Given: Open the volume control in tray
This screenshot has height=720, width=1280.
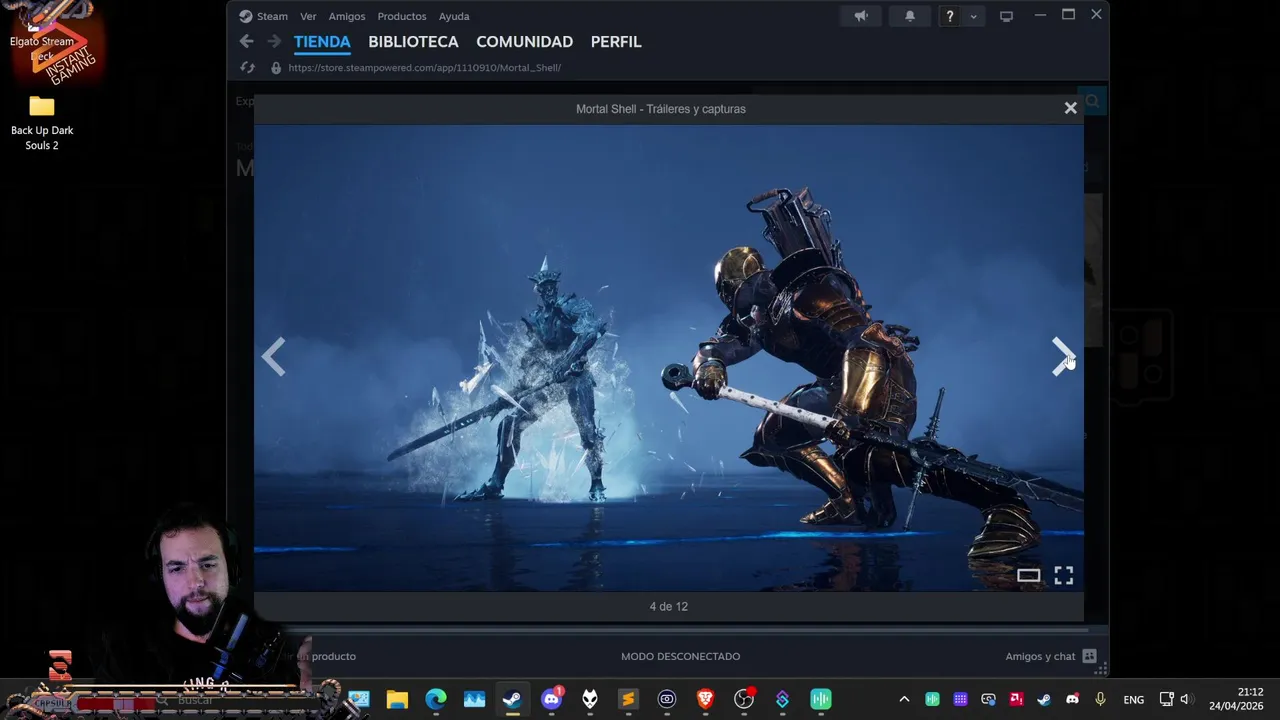Looking at the screenshot, I should pyautogui.click(x=1185, y=699).
